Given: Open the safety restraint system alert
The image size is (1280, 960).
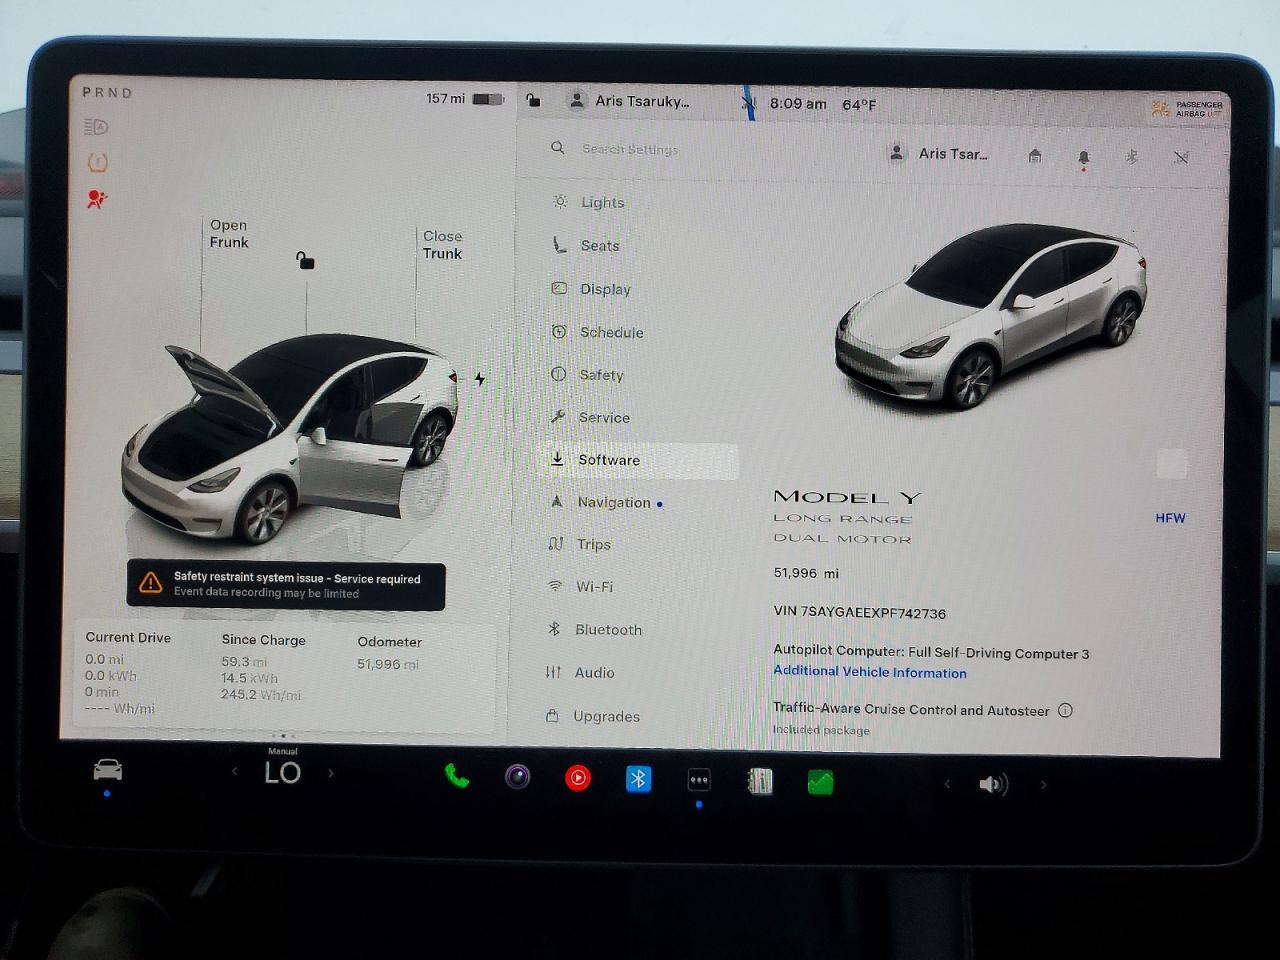Looking at the screenshot, I should pos(286,584).
